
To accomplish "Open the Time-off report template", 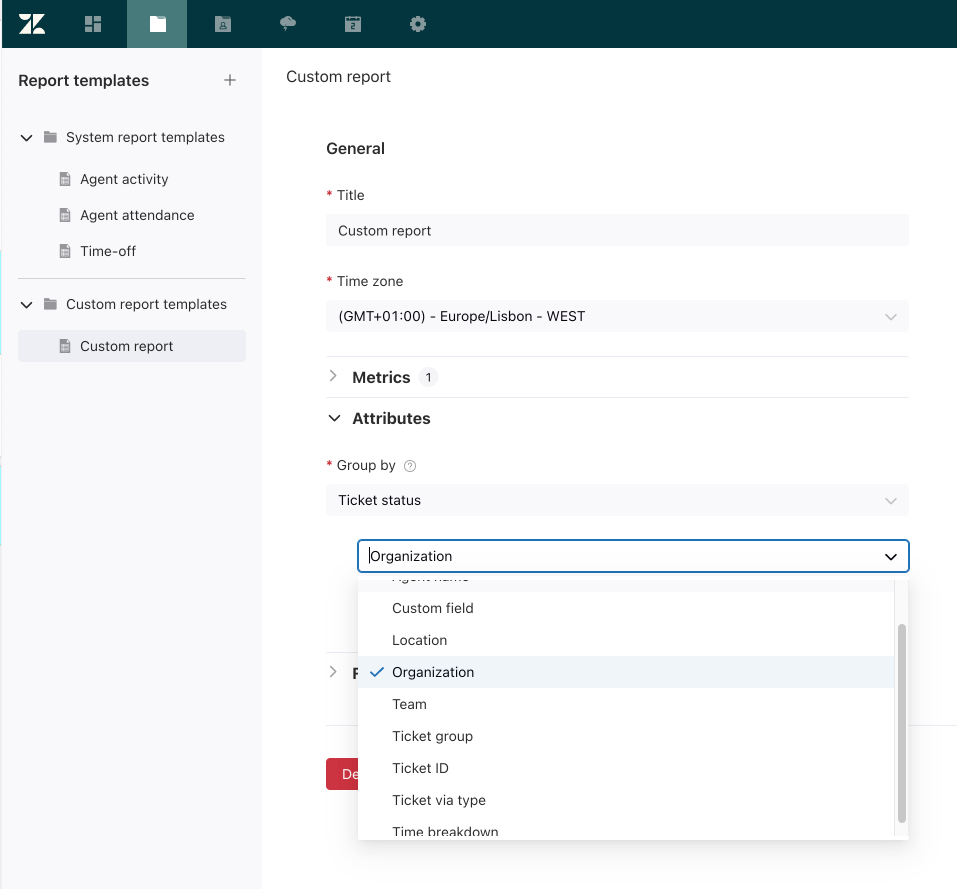I will point(108,251).
